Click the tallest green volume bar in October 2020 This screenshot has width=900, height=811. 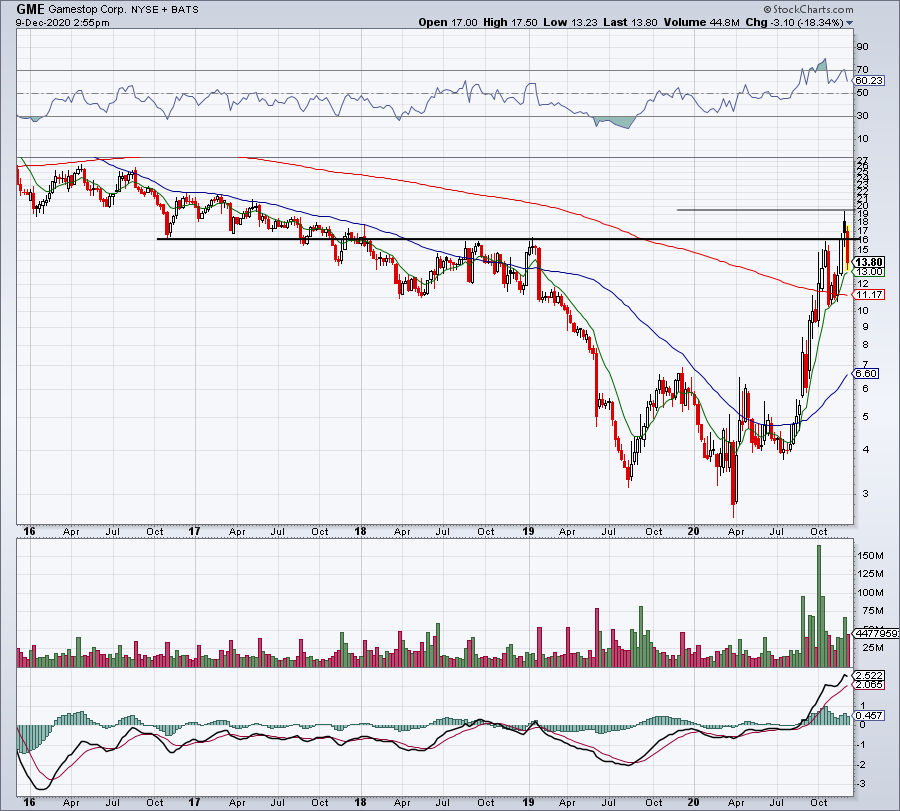point(819,606)
